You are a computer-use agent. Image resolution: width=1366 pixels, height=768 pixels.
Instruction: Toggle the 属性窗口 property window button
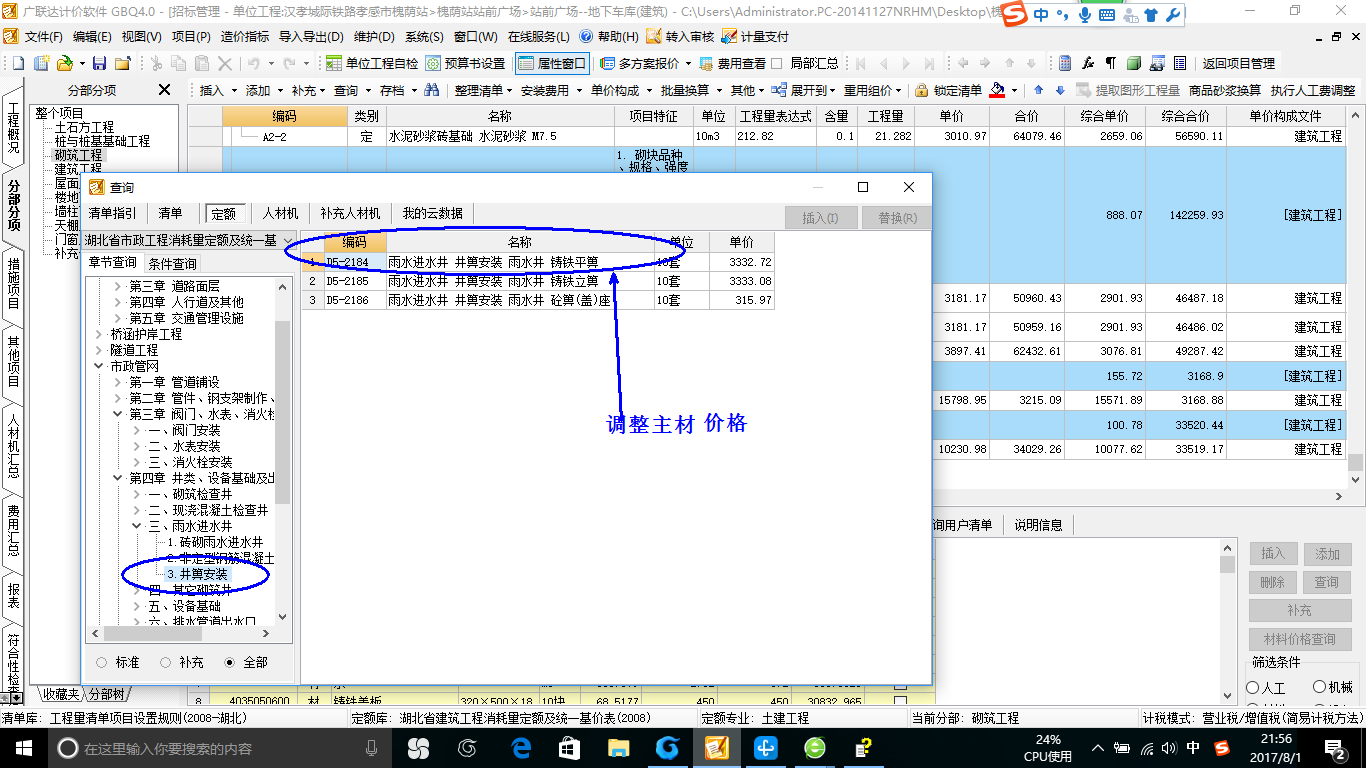[553, 63]
